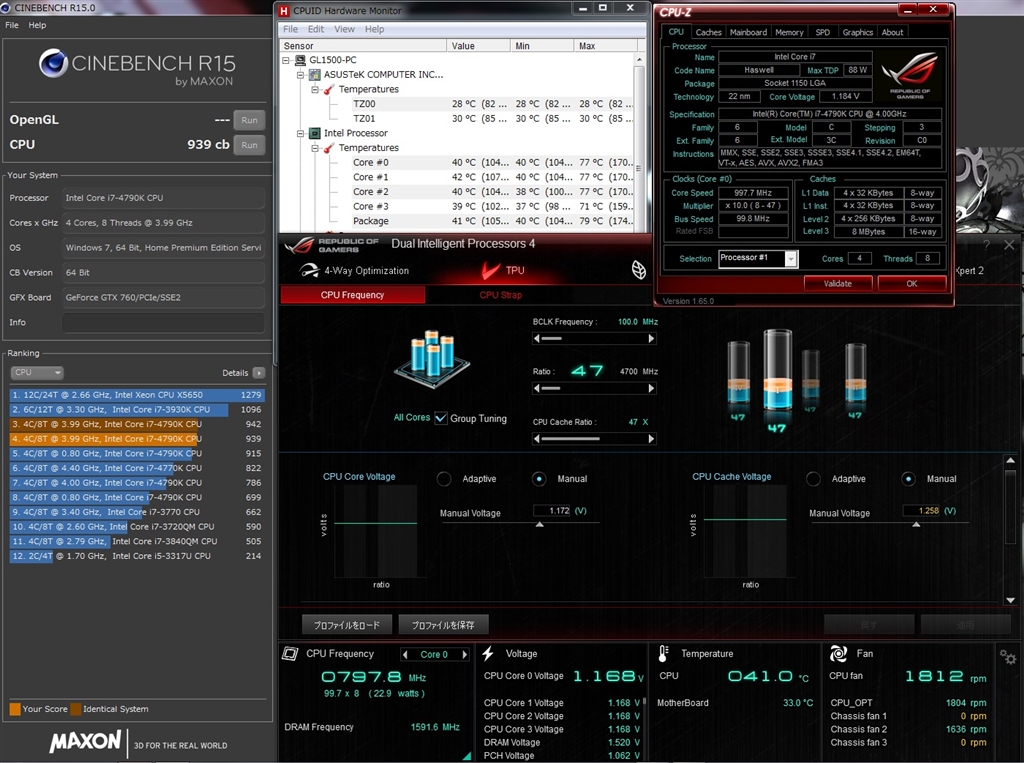The image size is (1024, 763).
Task: Switch to CPU-Z Mainboard tab
Action: (748, 32)
